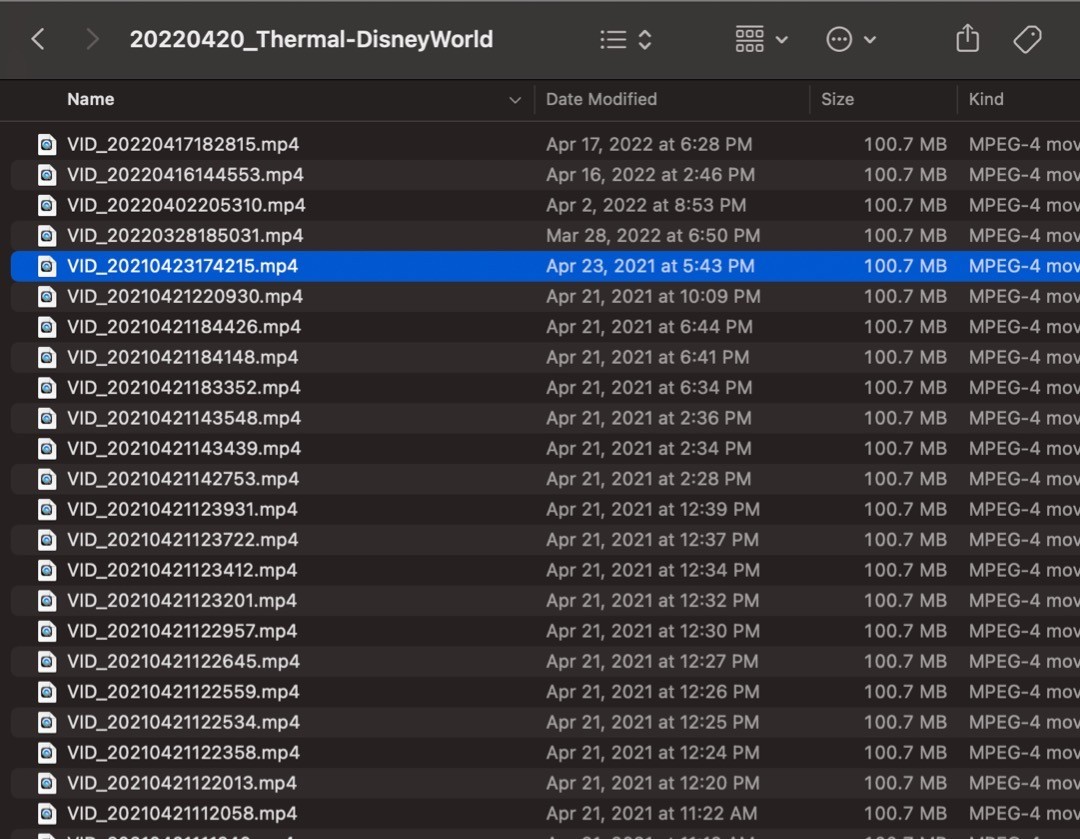1080x839 pixels.
Task: Click date 'Apr 21, 2021 at 10:09 PM'
Action: (x=653, y=296)
